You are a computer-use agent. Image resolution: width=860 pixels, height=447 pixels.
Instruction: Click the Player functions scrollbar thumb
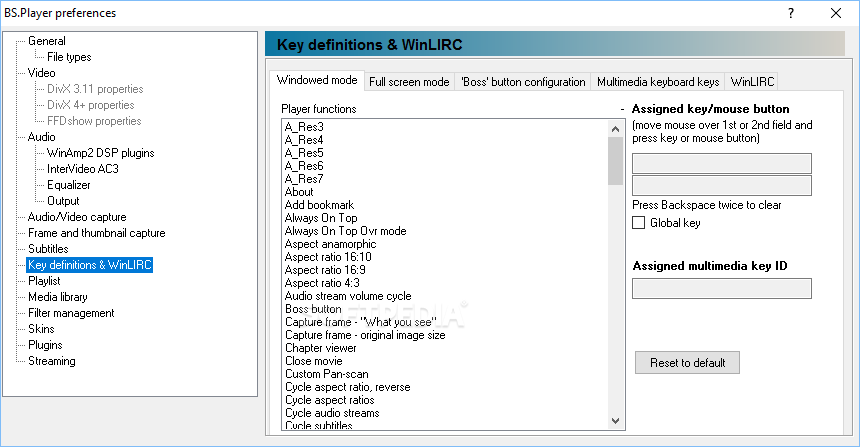615,161
